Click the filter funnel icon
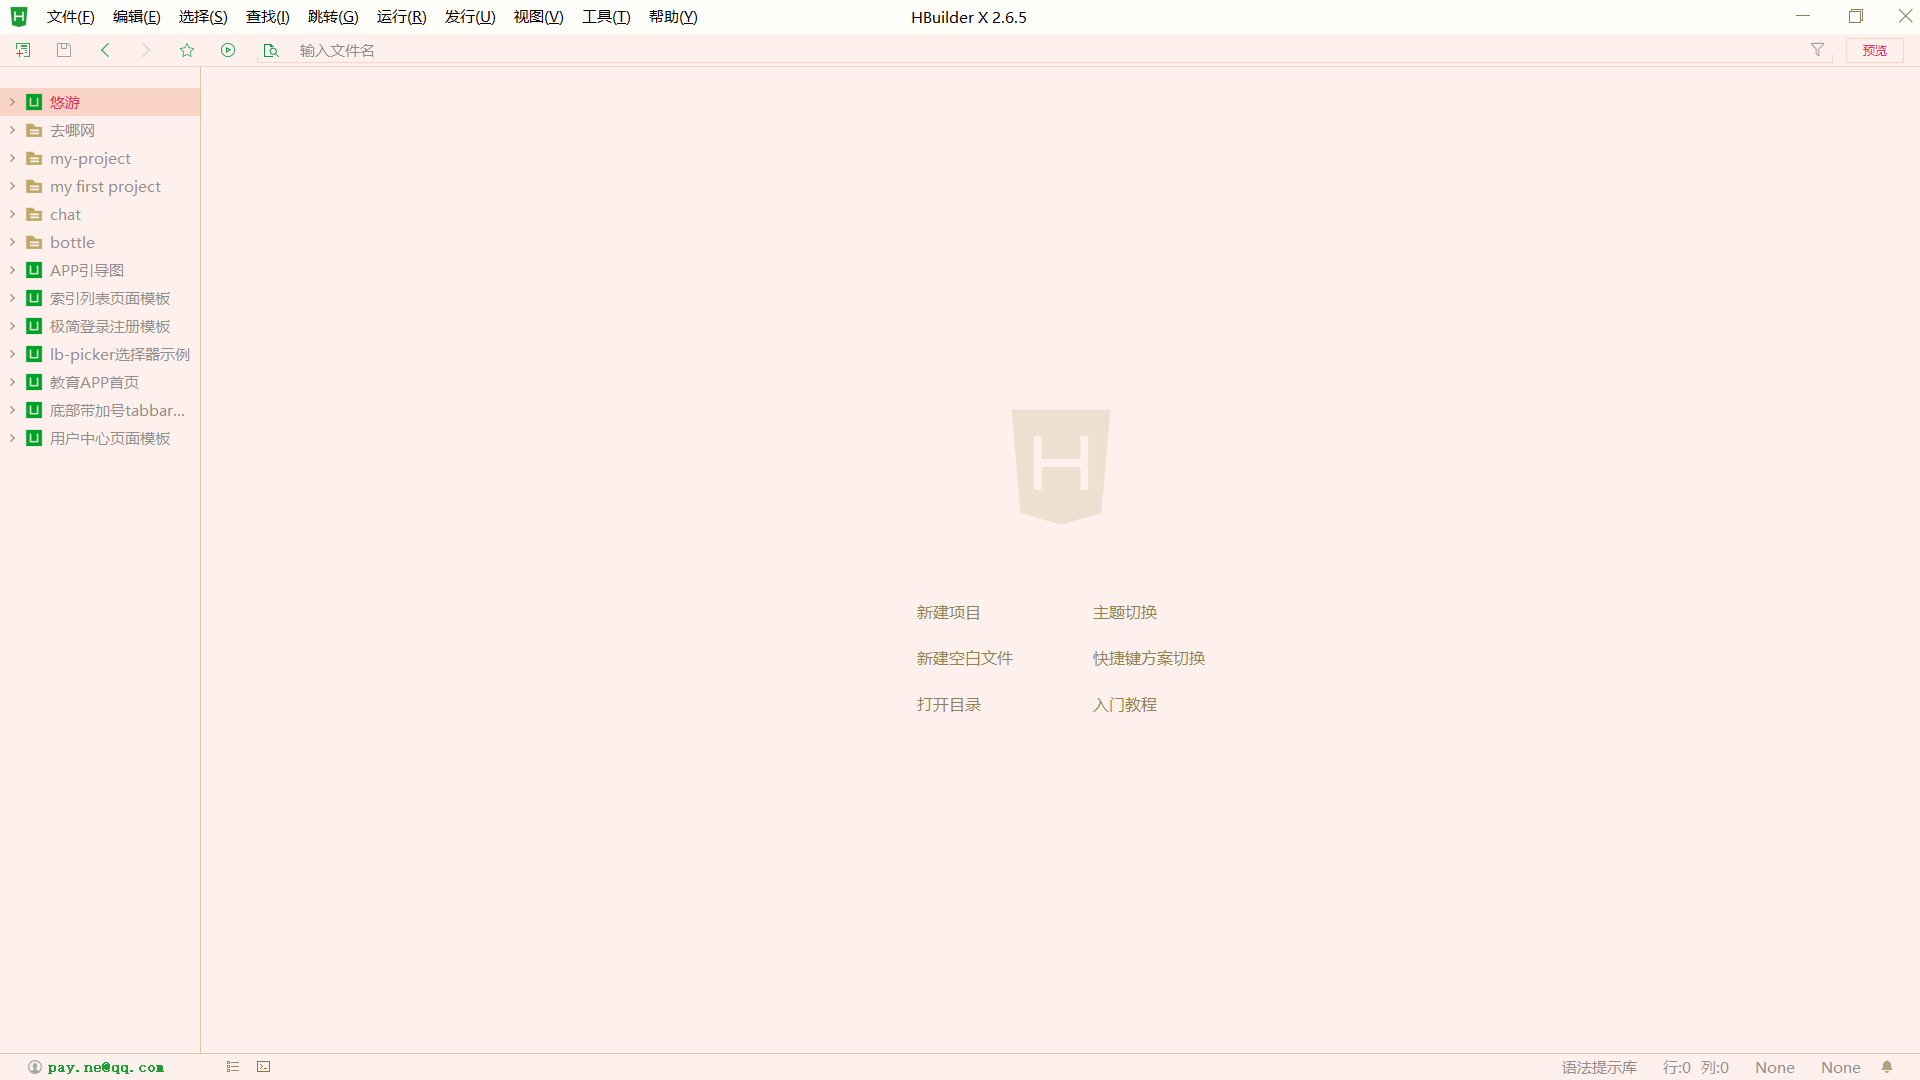Image resolution: width=1920 pixels, height=1080 pixels. point(1817,50)
